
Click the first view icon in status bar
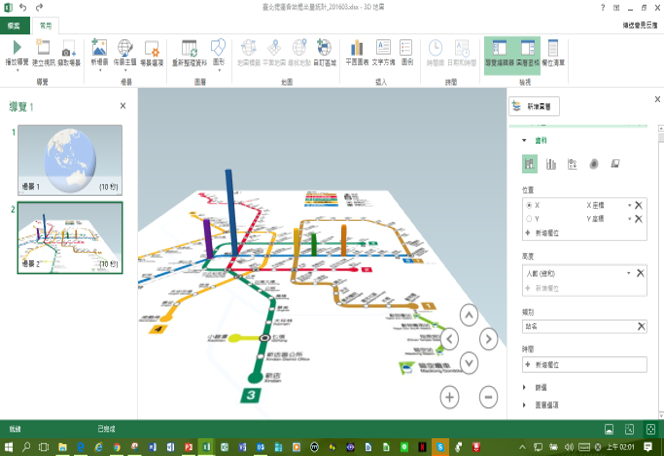tap(609, 429)
